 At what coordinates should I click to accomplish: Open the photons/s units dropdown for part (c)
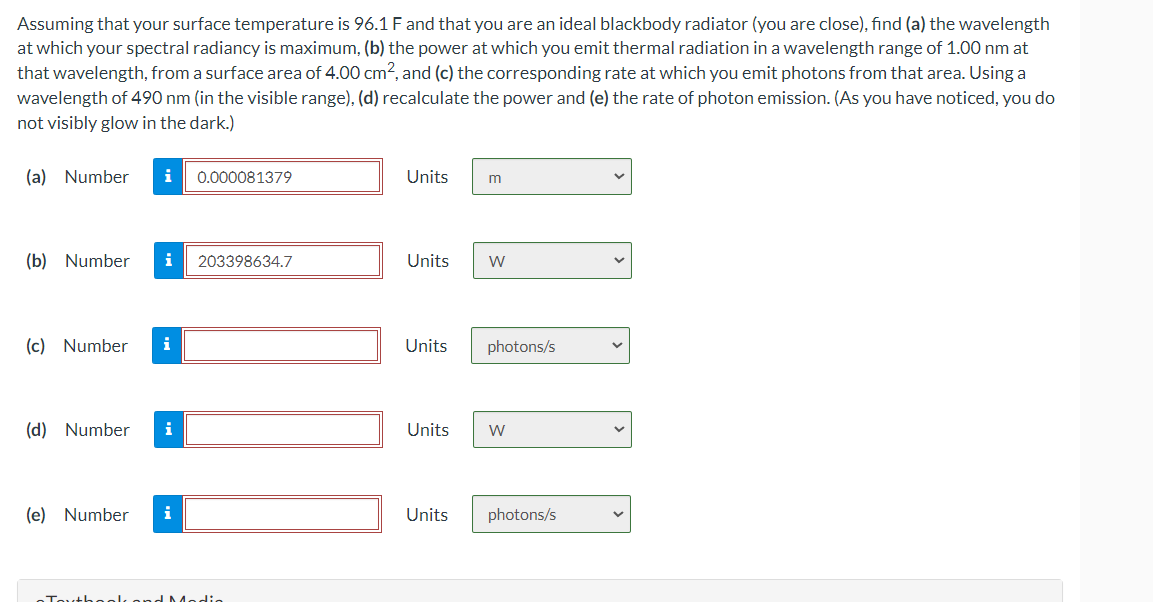point(550,345)
